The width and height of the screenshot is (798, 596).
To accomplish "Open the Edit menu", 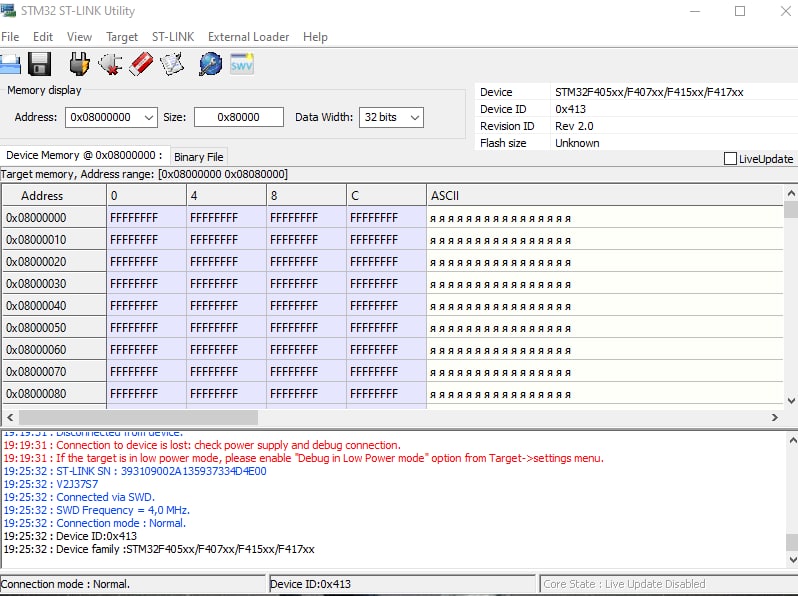I will [x=43, y=37].
